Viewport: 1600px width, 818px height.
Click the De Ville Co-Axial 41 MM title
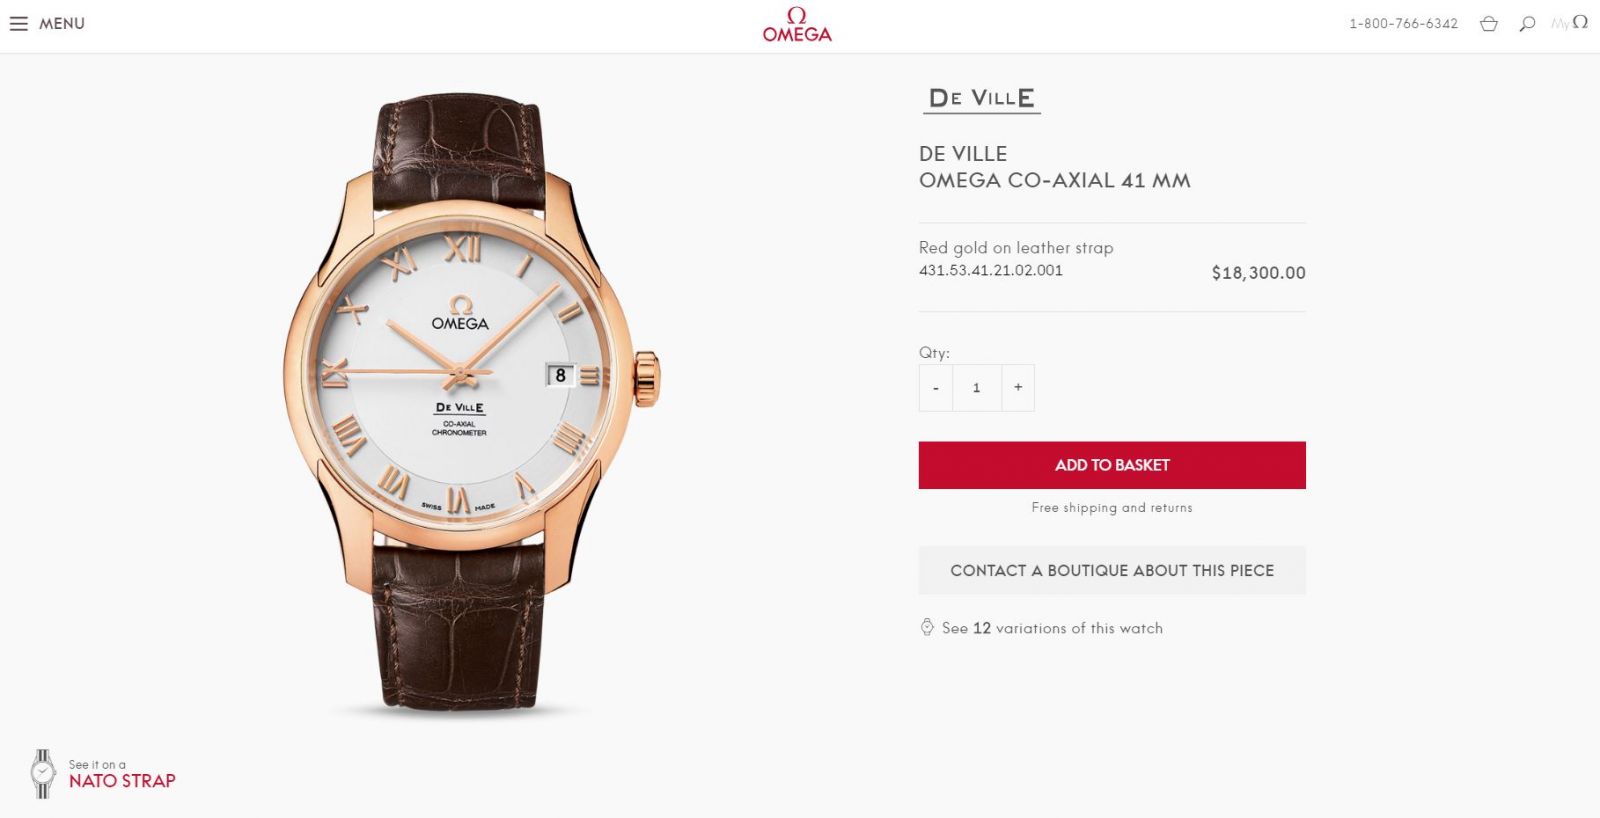pos(1055,167)
